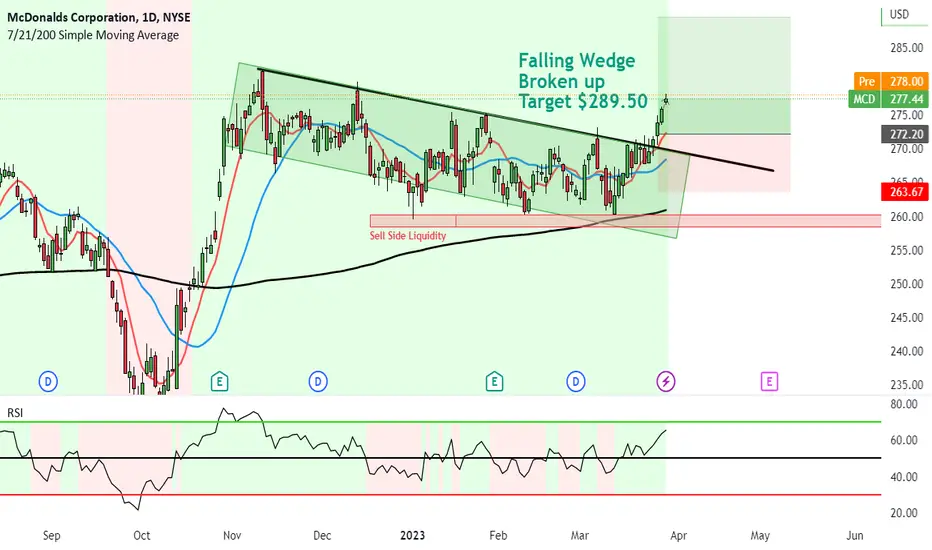The image size is (932, 550).
Task: Click the Apr label on the time axis
Action: [x=679, y=536]
